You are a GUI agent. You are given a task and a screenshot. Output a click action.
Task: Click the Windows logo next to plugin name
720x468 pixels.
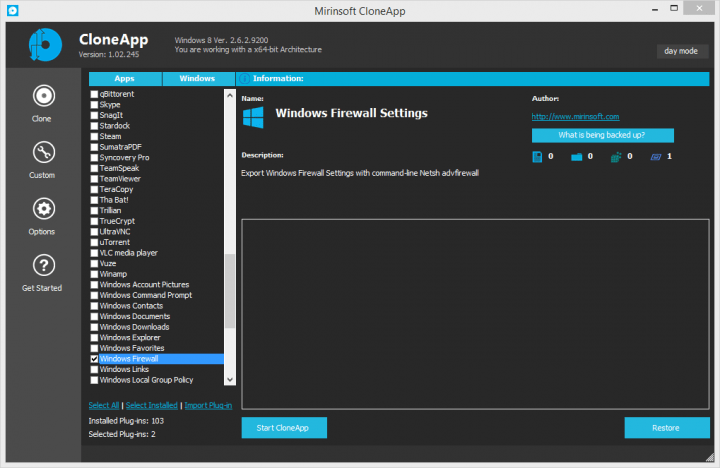pyautogui.click(x=253, y=117)
